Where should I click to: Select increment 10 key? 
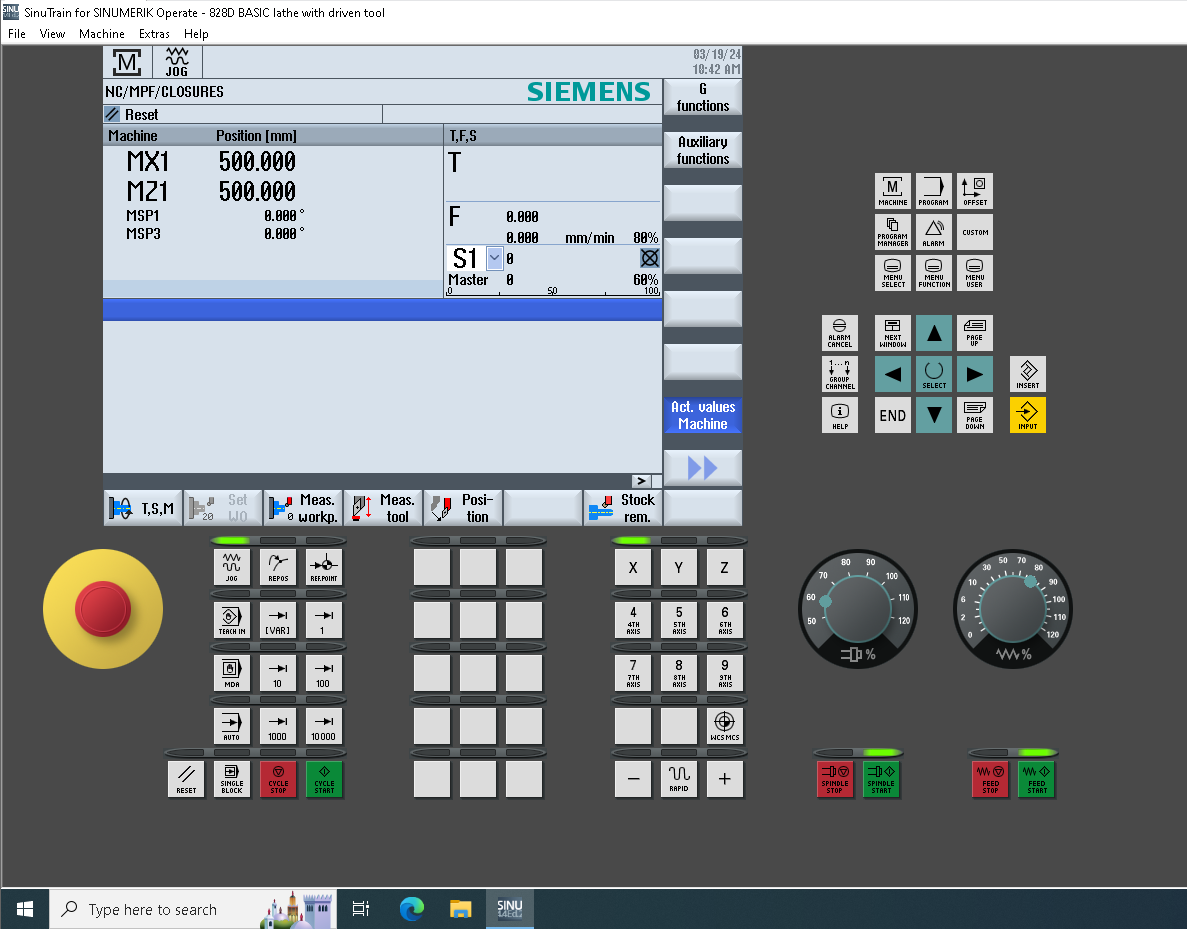[x=278, y=672]
